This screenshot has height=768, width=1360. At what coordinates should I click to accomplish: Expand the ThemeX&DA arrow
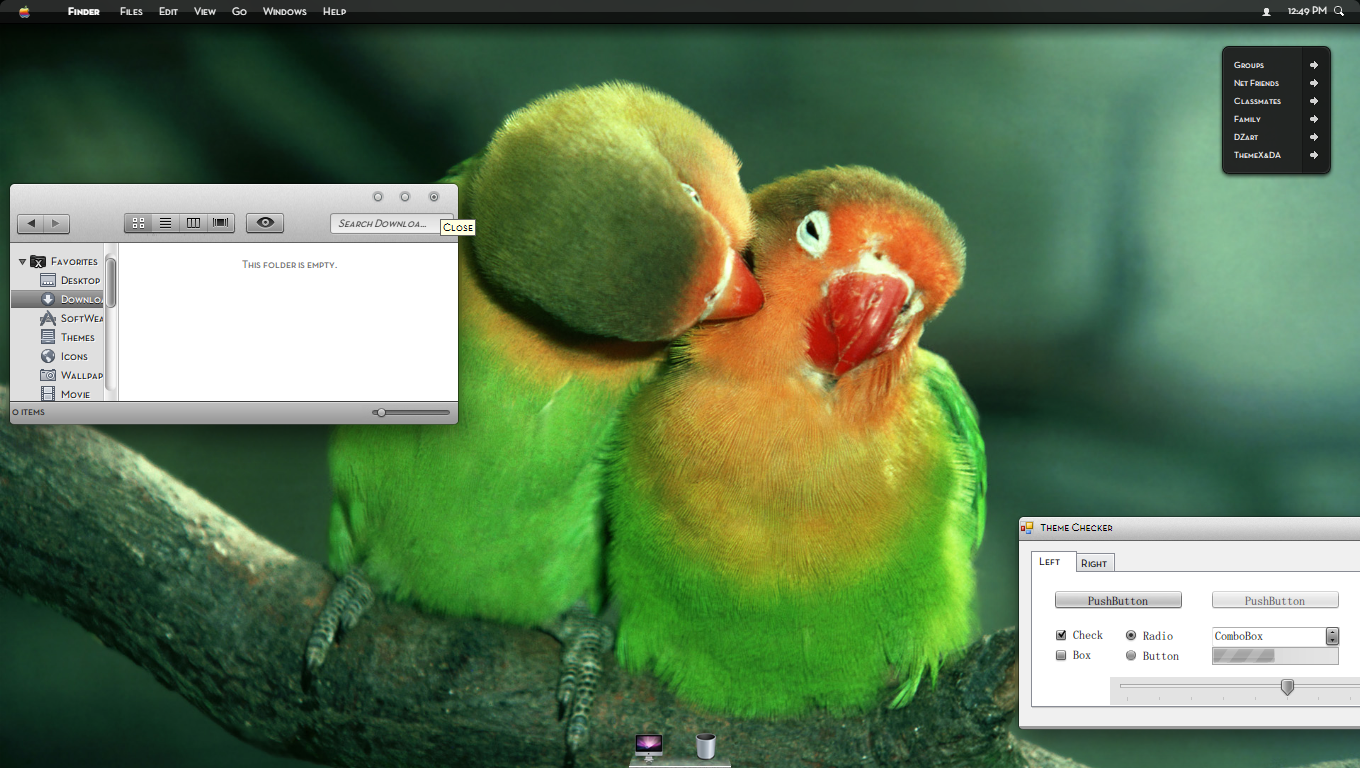(x=1314, y=155)
